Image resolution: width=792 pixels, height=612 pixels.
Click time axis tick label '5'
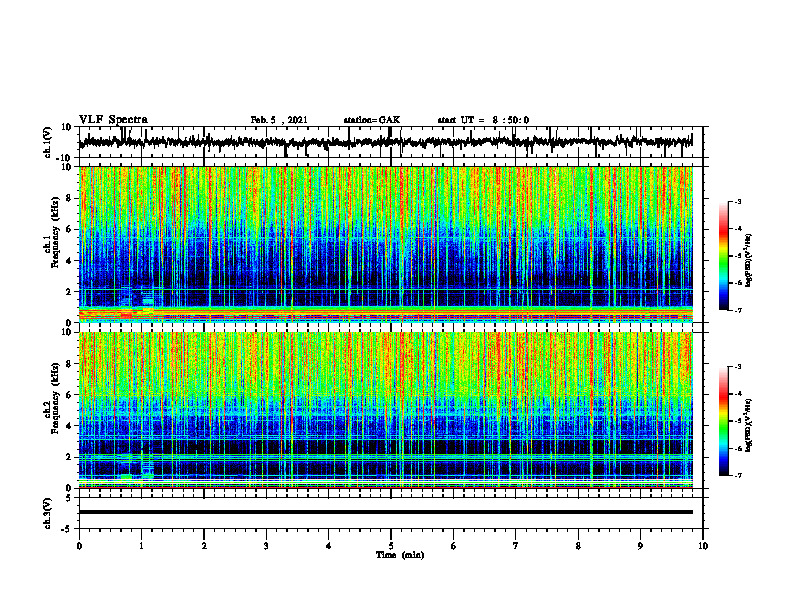pos(391,546)
